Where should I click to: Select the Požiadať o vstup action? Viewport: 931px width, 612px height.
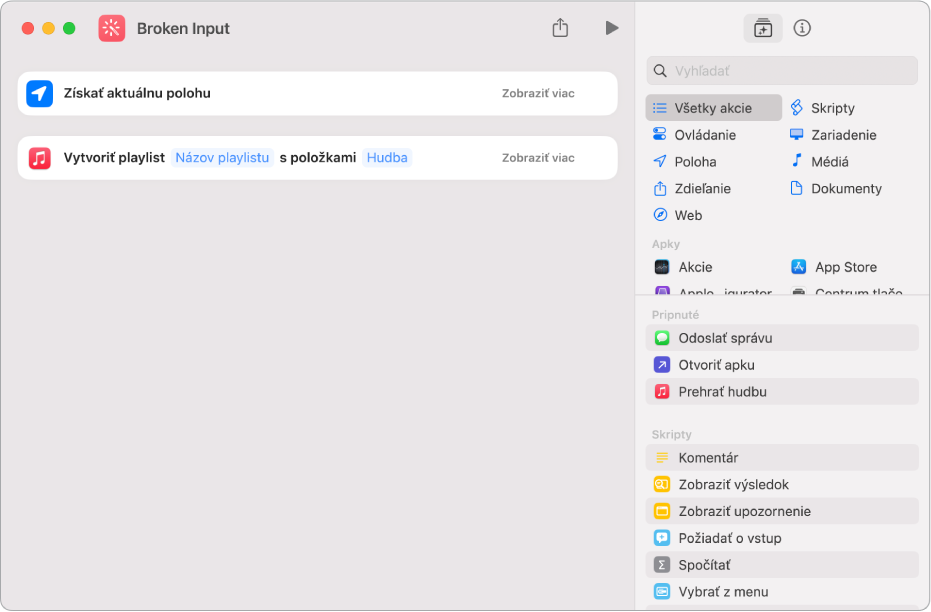point(781,538)
